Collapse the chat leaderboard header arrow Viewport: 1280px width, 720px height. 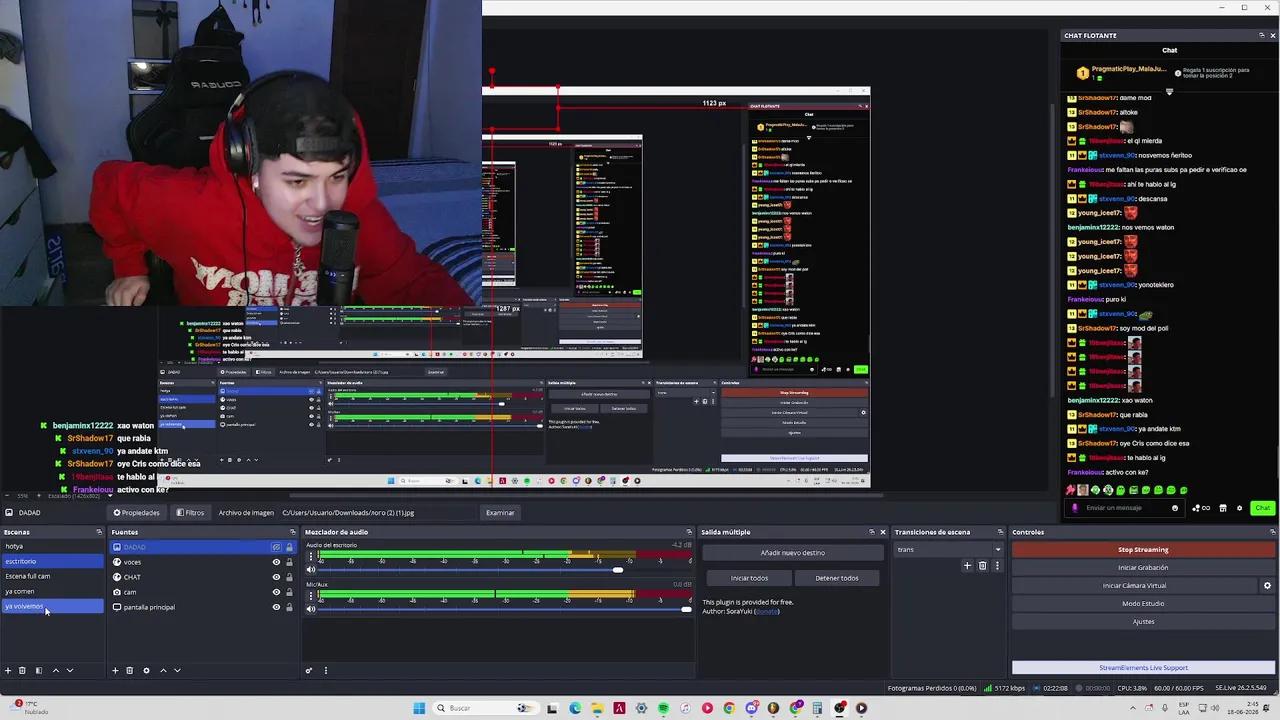point(1169,91)
